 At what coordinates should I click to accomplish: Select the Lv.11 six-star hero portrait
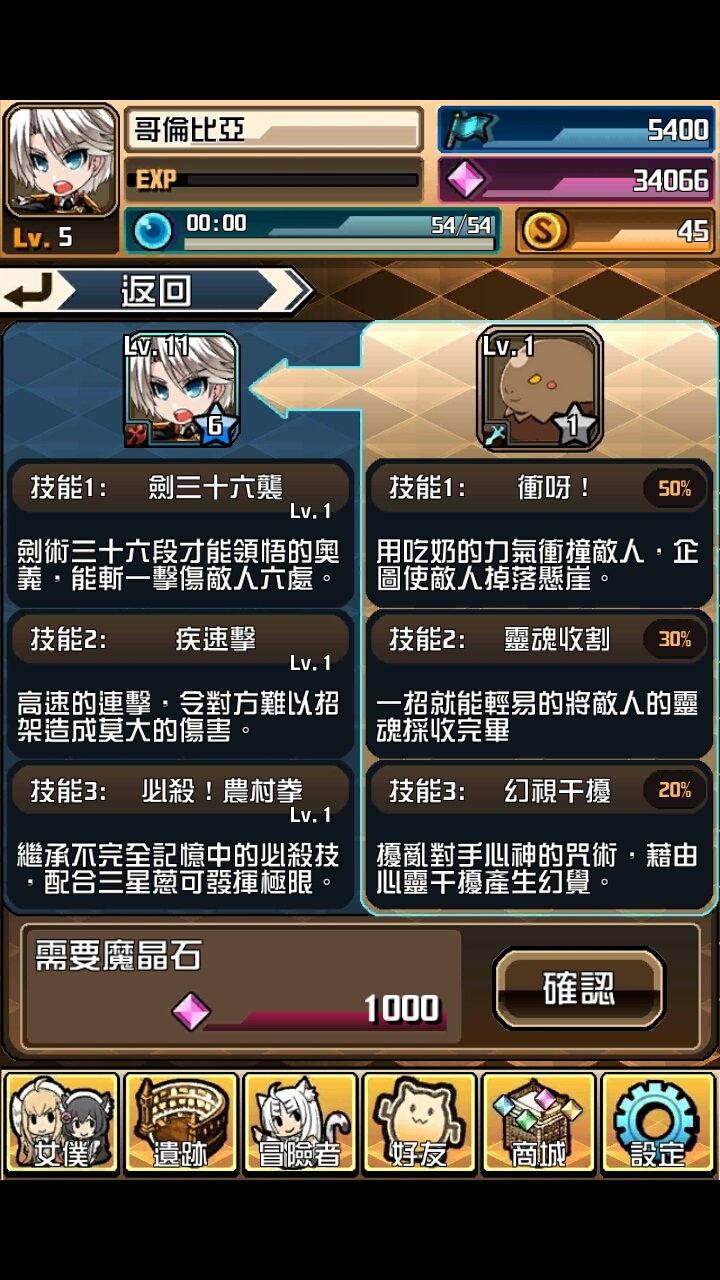[x=182, y=391]
